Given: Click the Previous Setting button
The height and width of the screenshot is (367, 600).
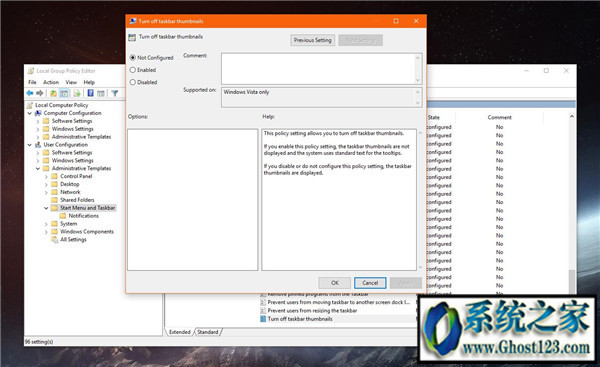Looking at the screenshot, I should point(313,40).
